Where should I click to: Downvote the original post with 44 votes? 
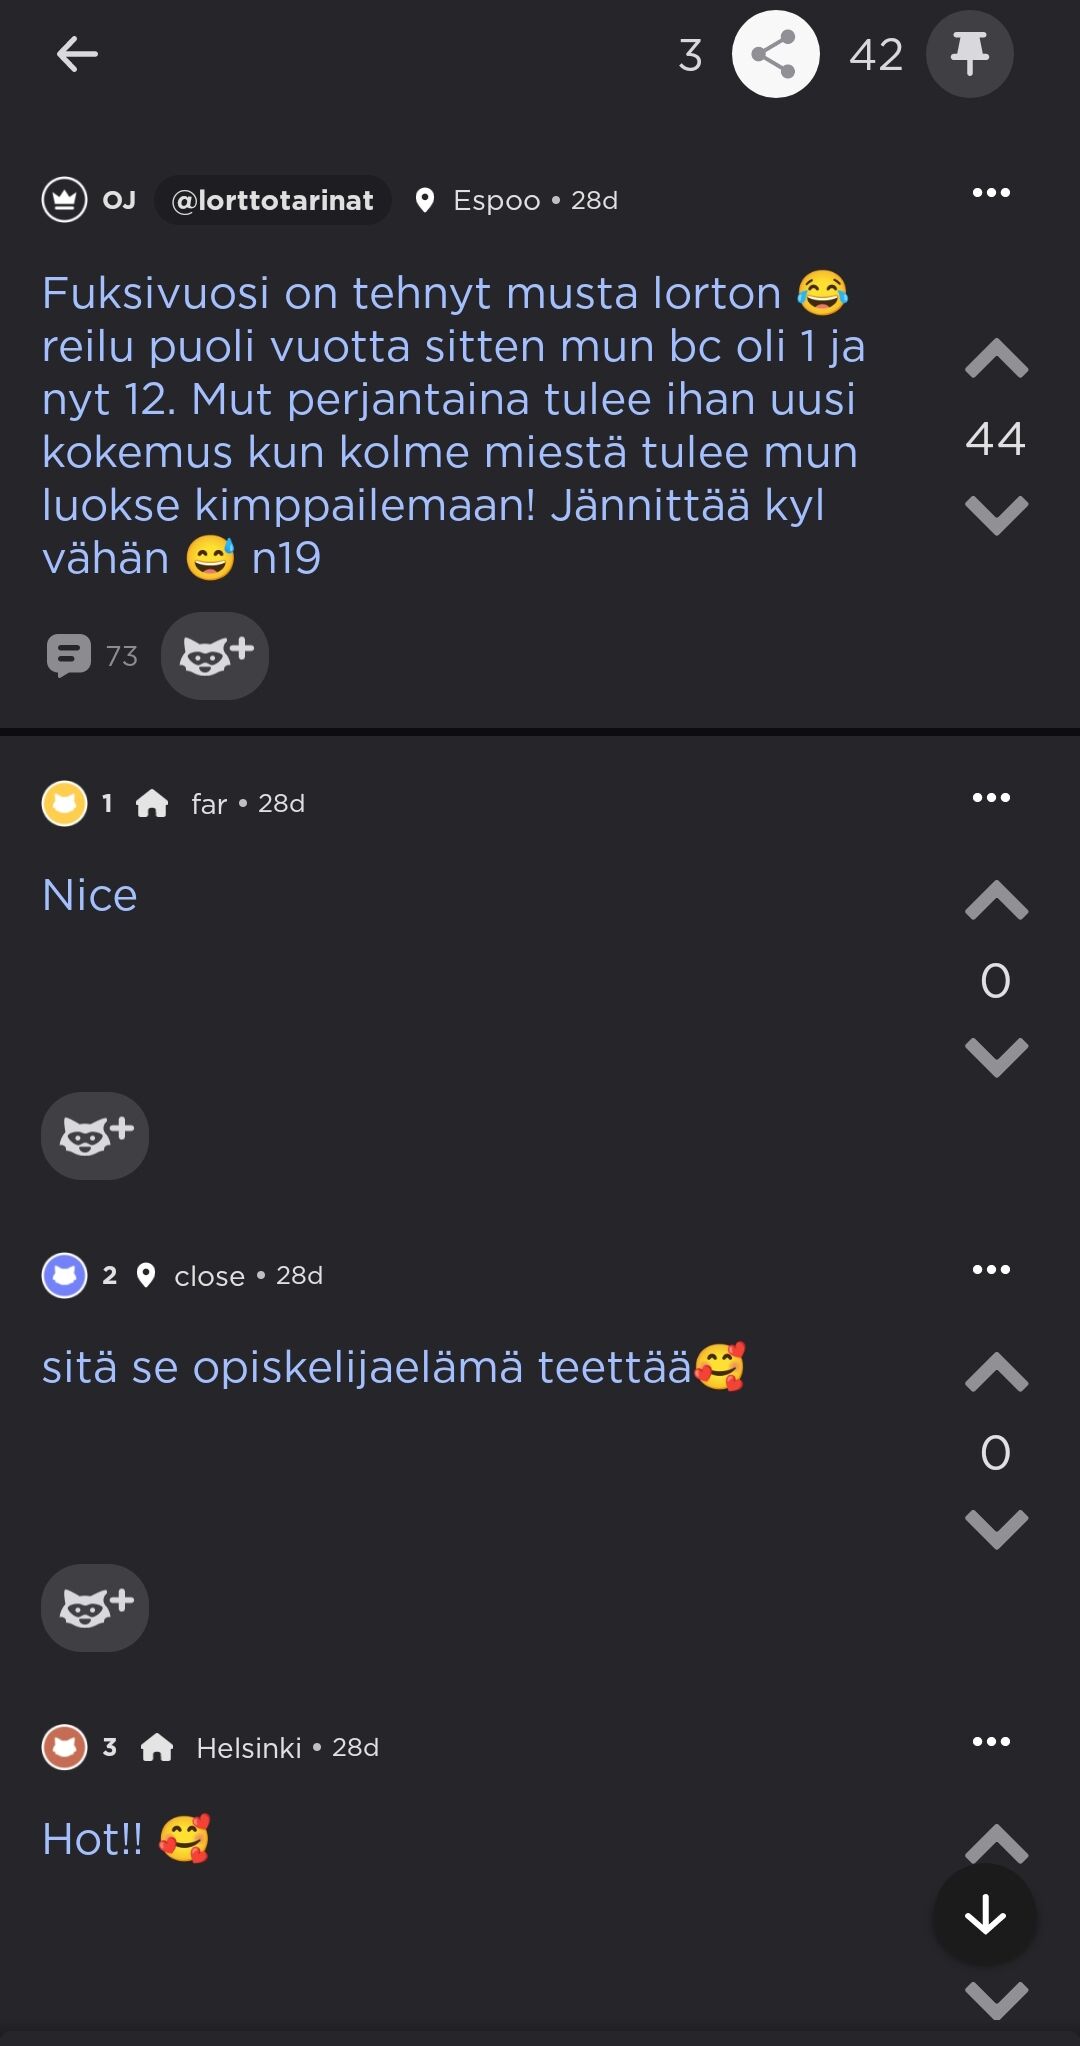[x=996, y=514]
